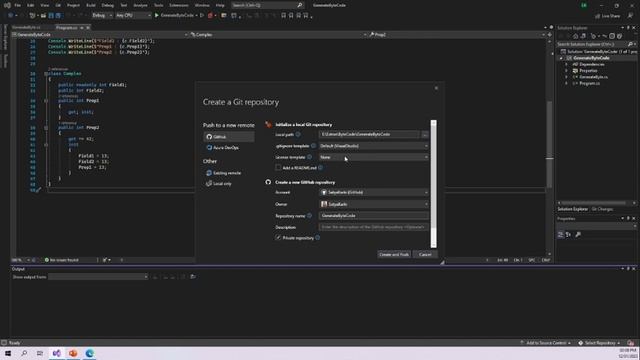Click the Description input field

pos(373,227)
